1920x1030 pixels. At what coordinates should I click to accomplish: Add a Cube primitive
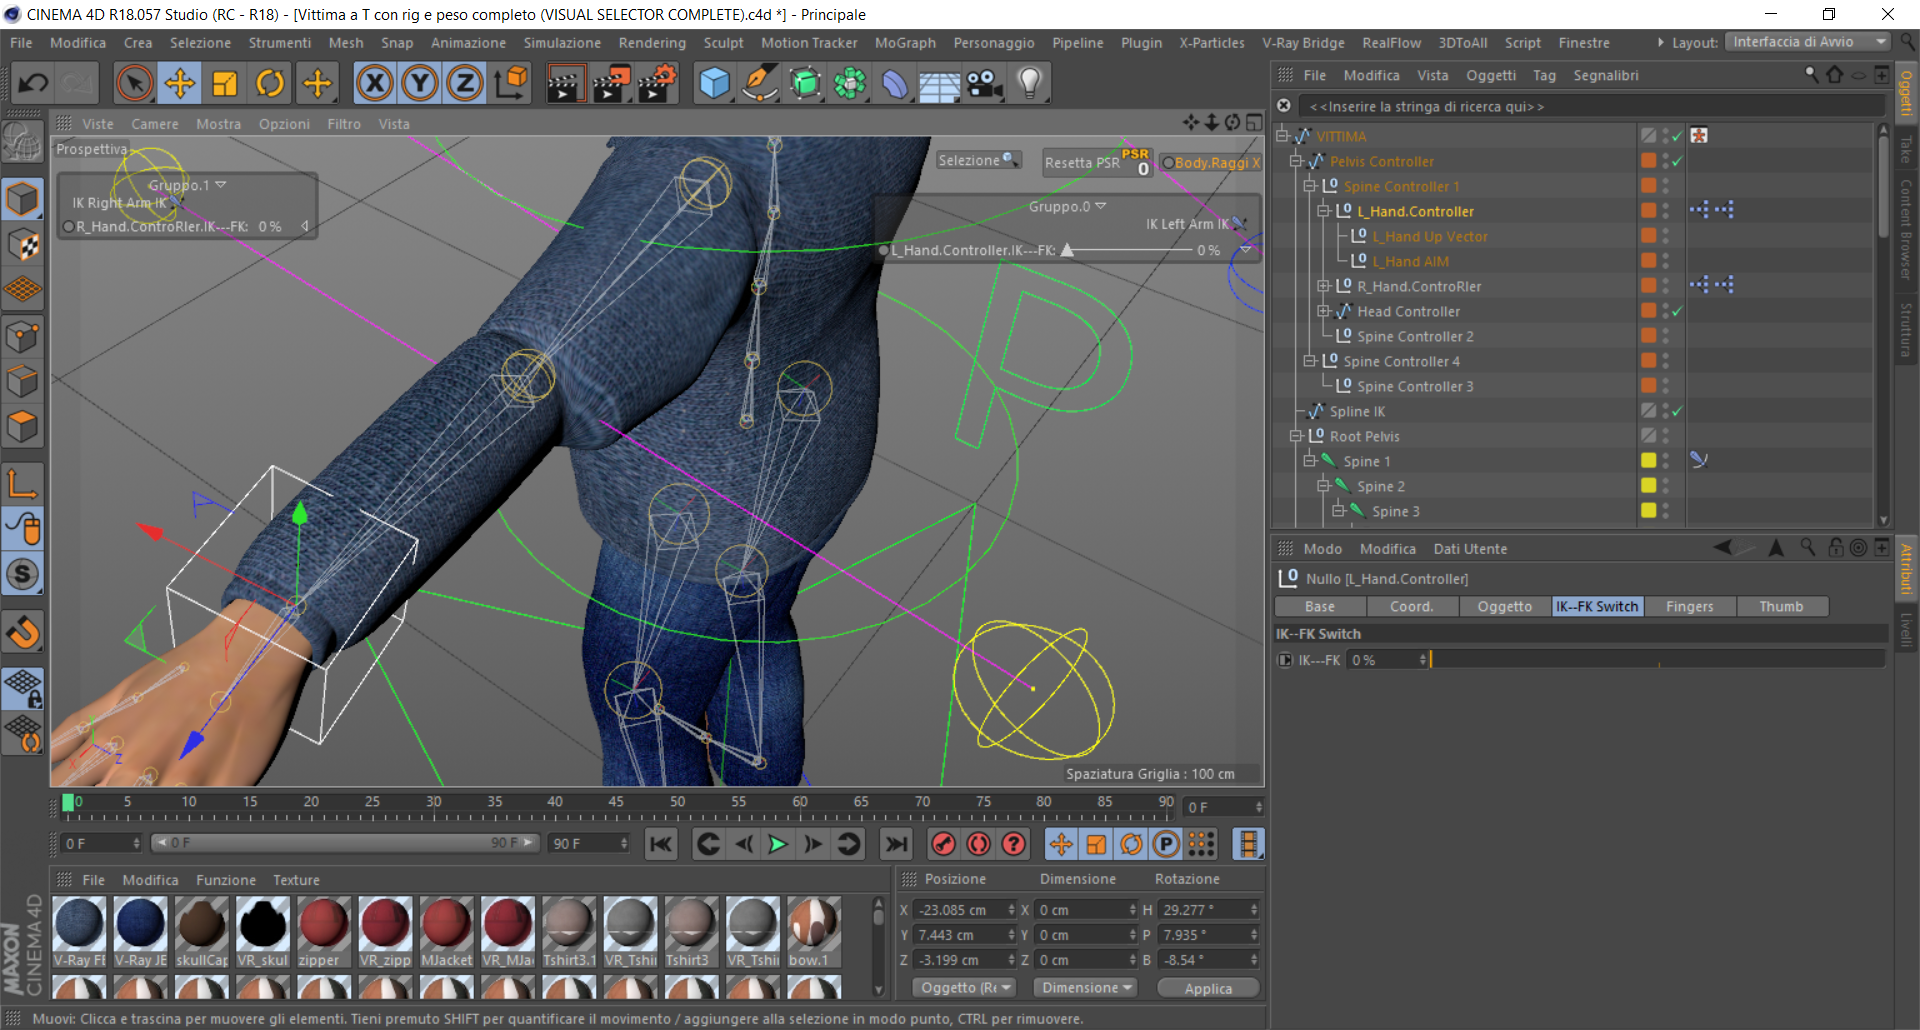click(714, 83)
